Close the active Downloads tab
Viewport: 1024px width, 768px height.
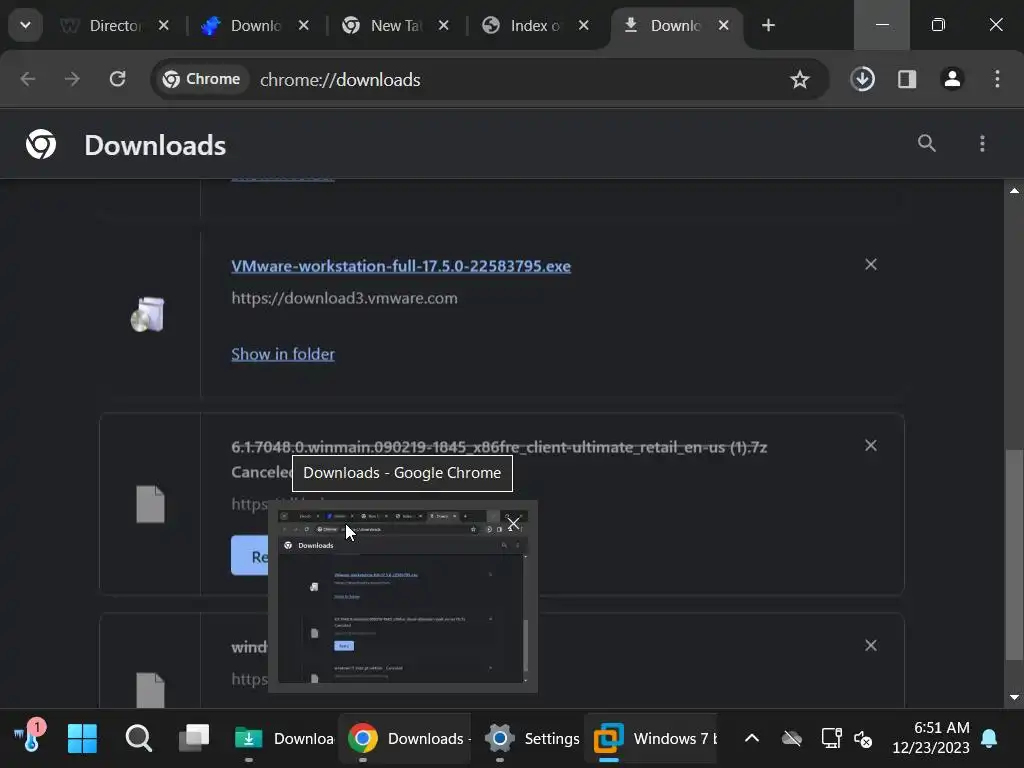pos(724,25)
